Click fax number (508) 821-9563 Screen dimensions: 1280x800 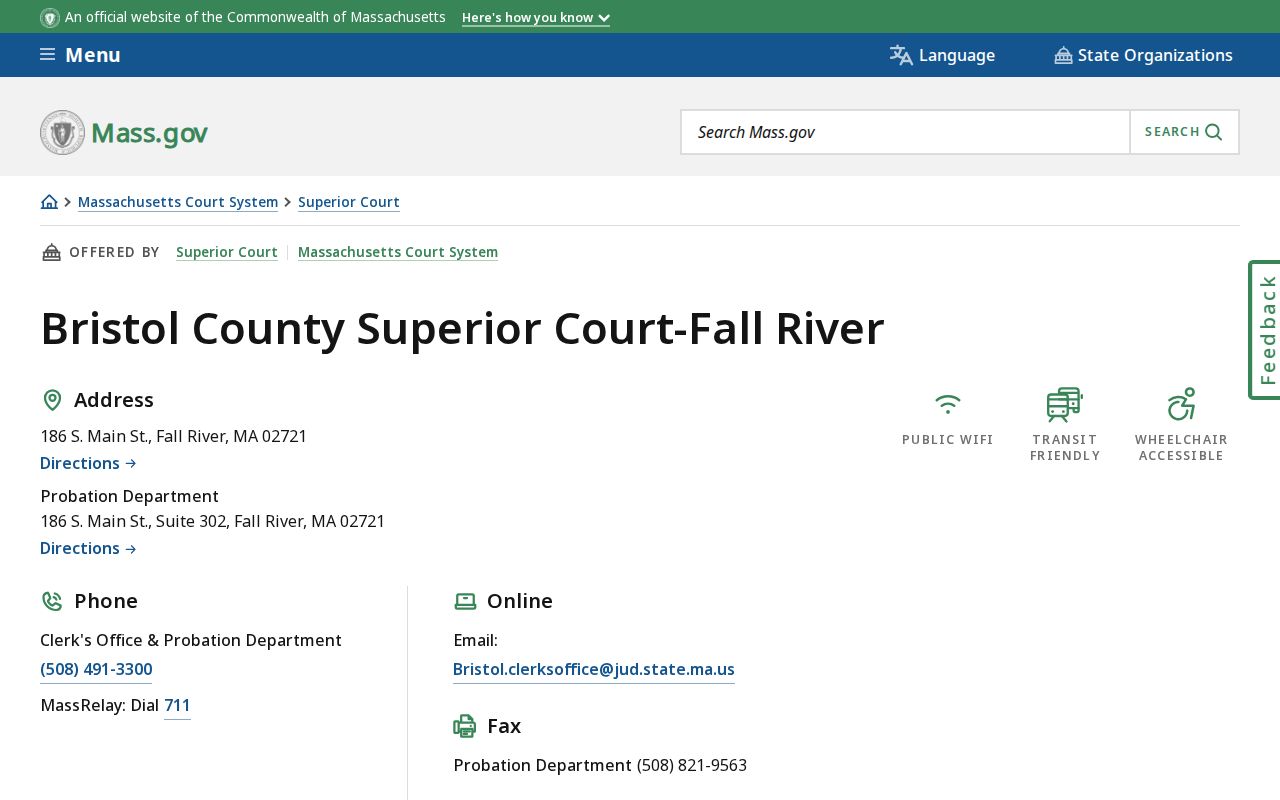click(692, 765)
